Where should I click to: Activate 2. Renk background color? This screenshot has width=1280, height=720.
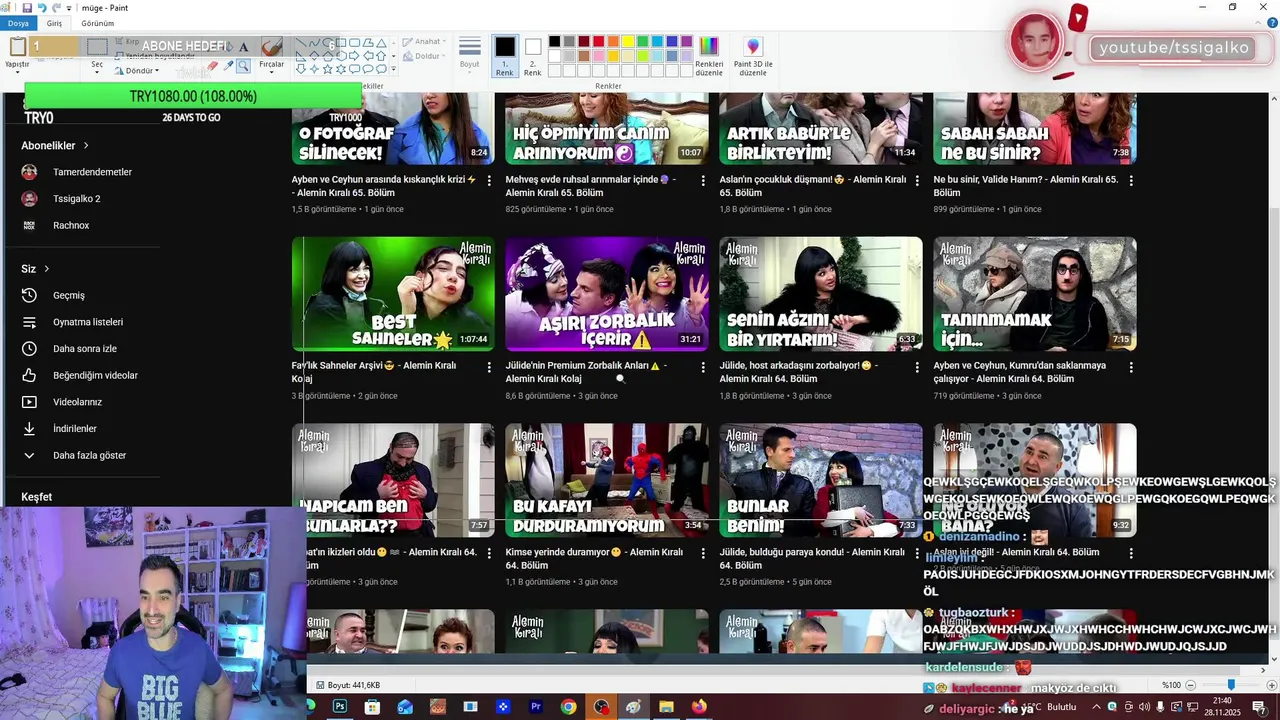pos(533,56)
